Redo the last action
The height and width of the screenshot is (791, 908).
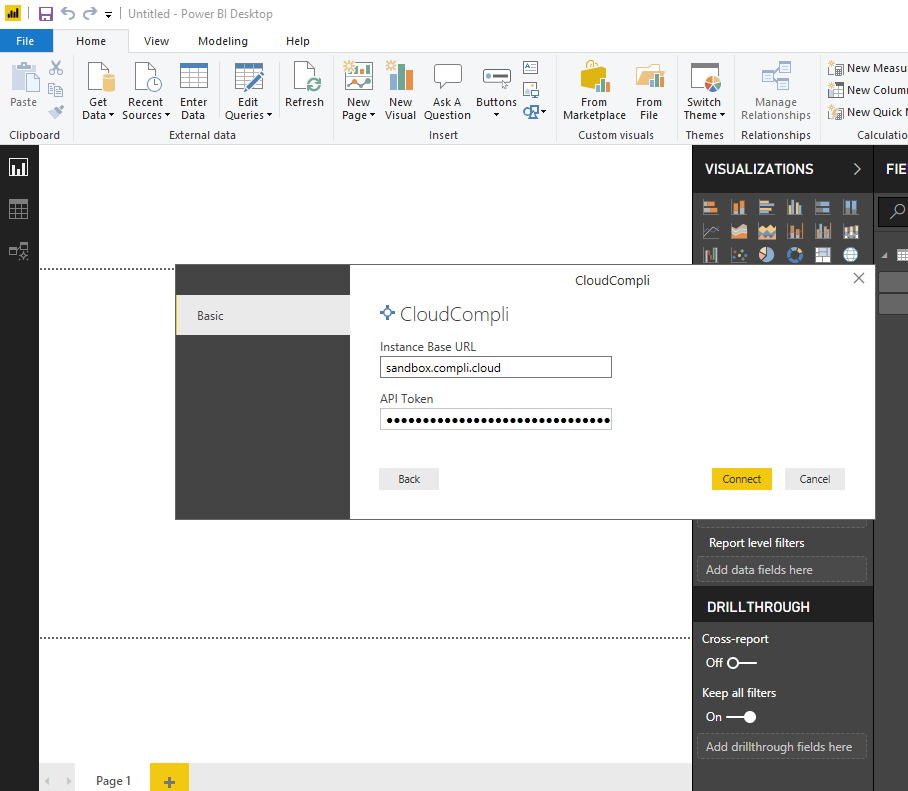[x=90, y=13]
